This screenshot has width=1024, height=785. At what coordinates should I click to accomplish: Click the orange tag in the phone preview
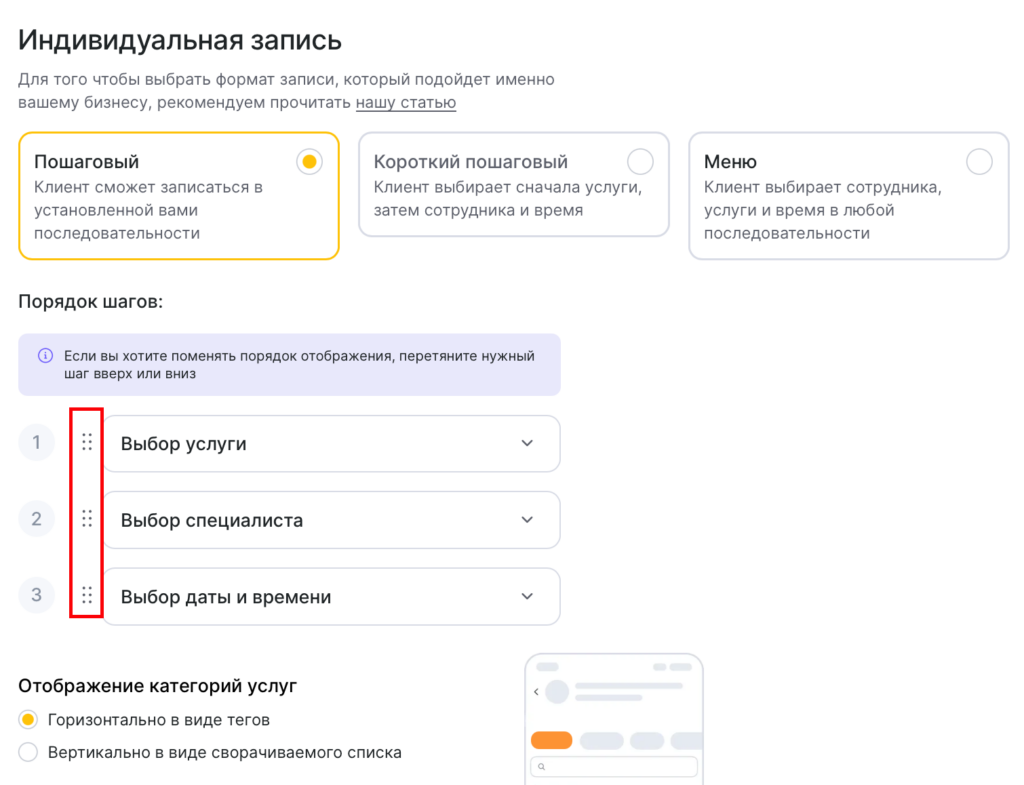pyautogui.click(x=551, y=741)
